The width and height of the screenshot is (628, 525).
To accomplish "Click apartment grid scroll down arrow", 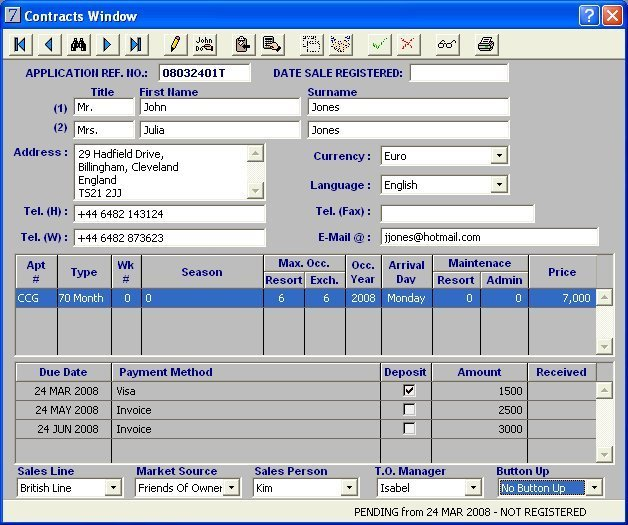I will 604,346.
